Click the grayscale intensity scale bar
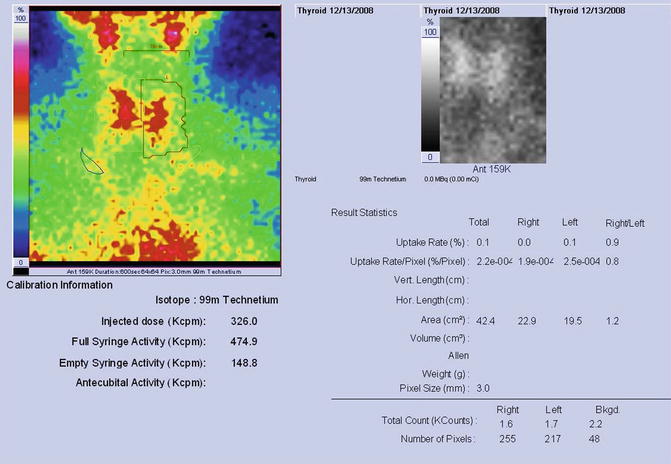This screenshot has height=464, width=671. click(x=431, y=95)
